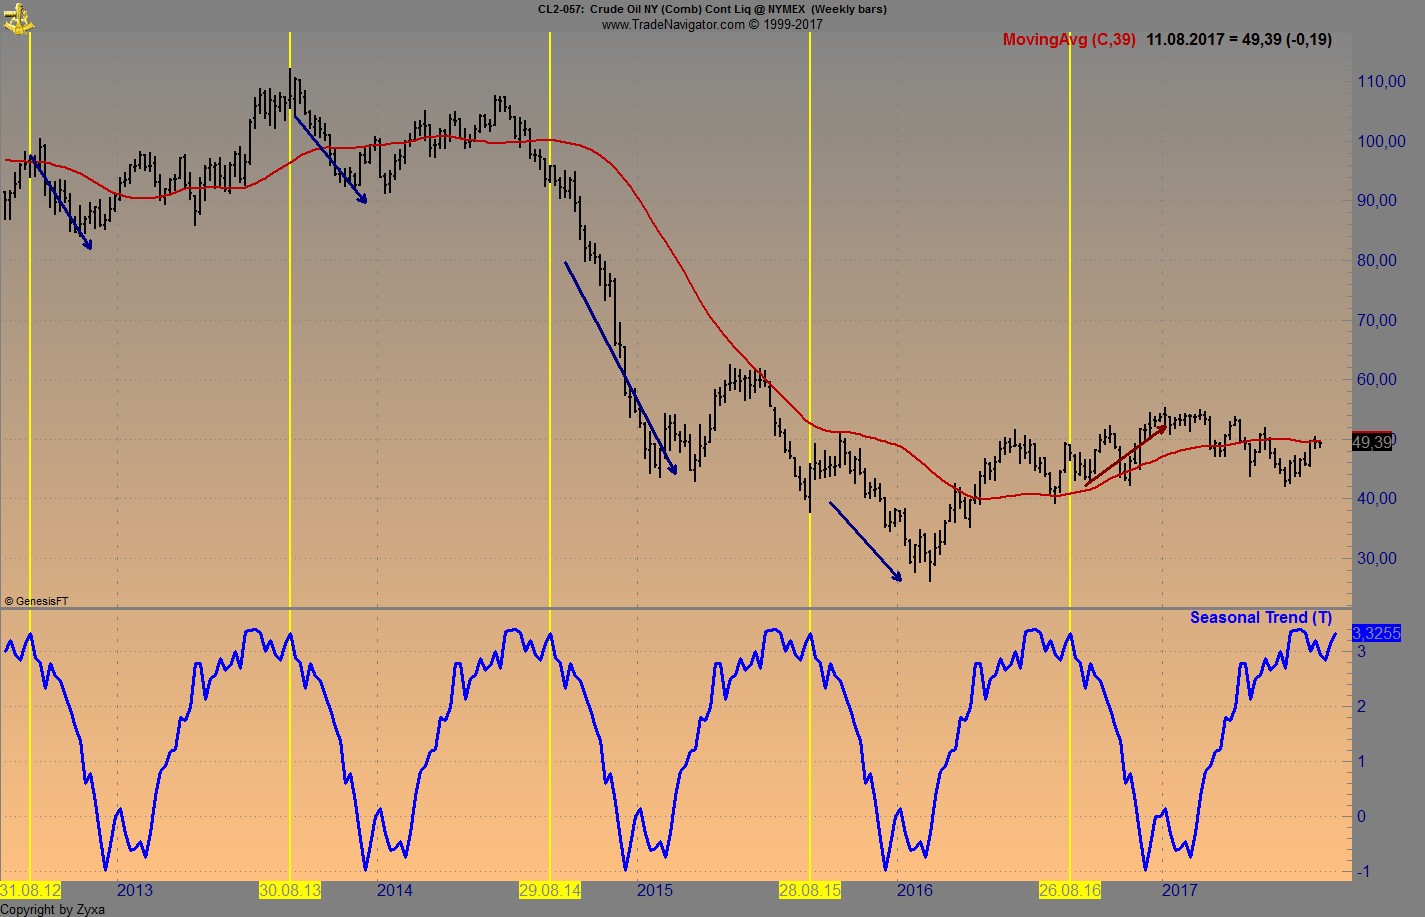
Task: Select the red MovingAvg (C,39) indicator label
Action: [x=1071, y=39]
